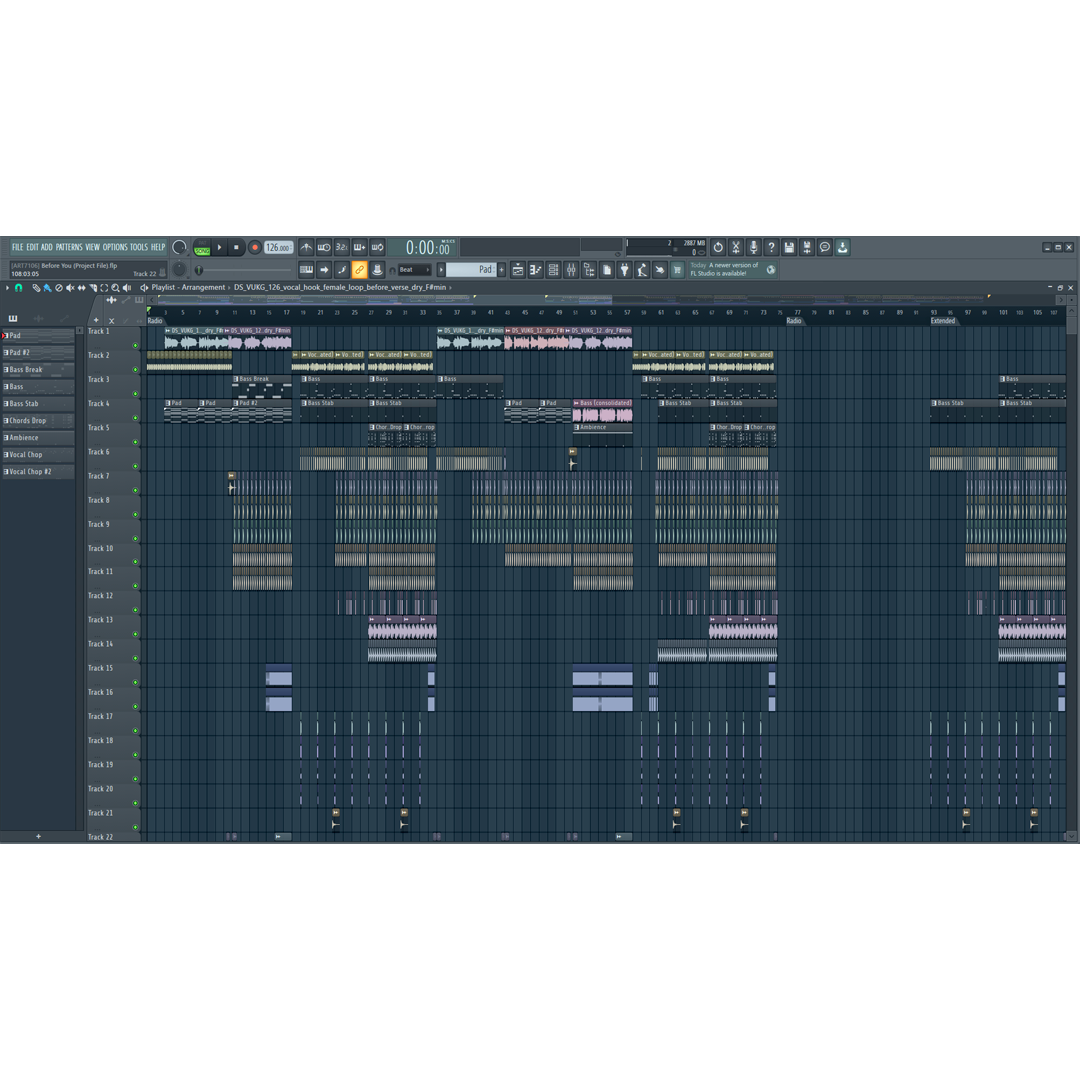This screenshot has height=1080, width=1080.
Task: Toggle the highlighted link multilink controllers icon
Action: pyautogui.click(x=360, y=269)
